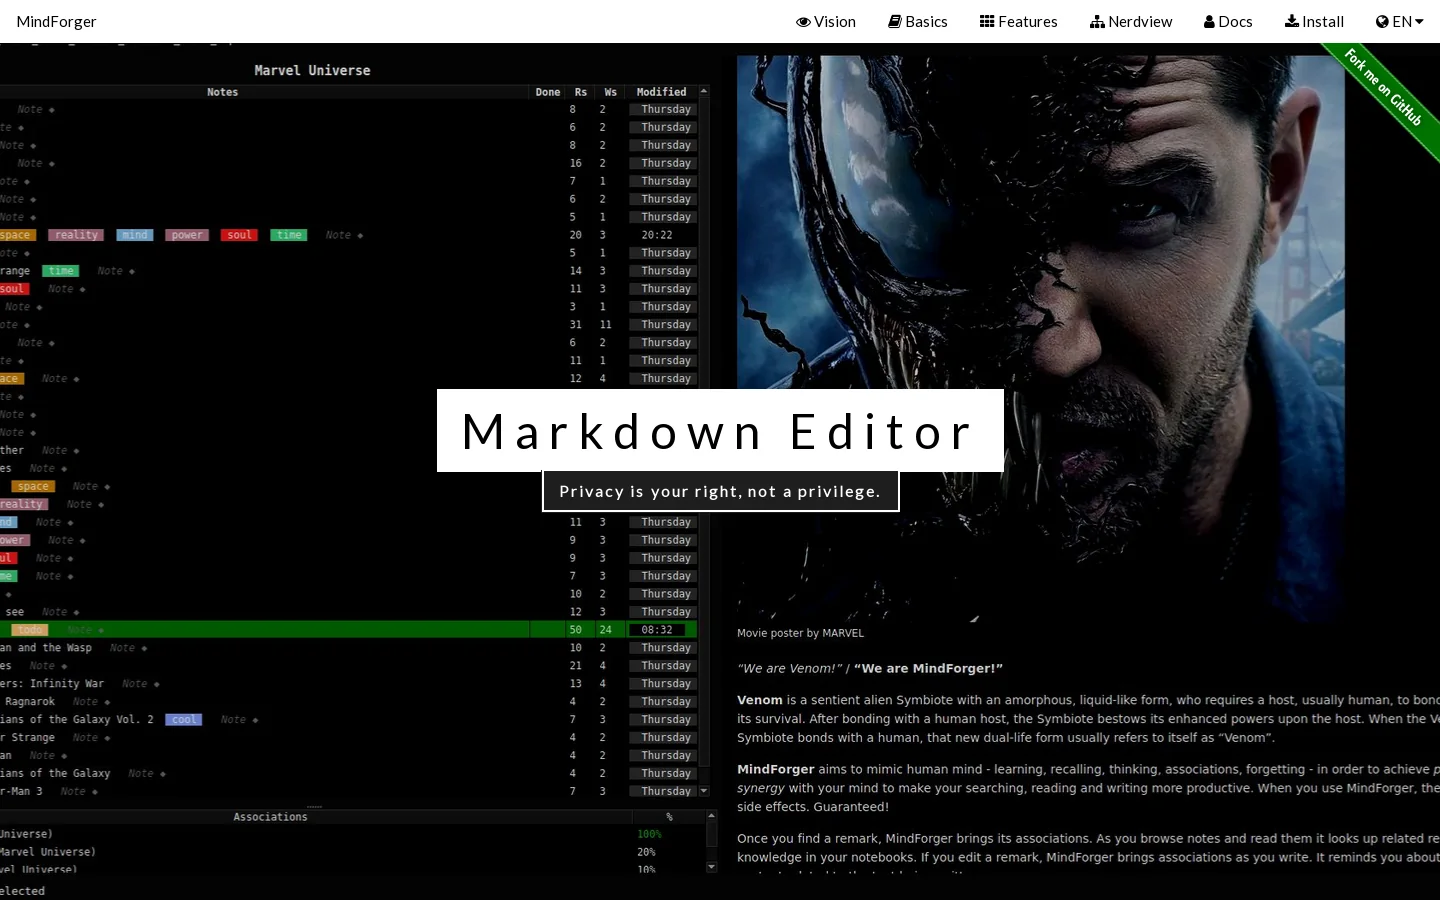
Task: Select the '08:32' modified time cell
Action: [x=657, y=630]
